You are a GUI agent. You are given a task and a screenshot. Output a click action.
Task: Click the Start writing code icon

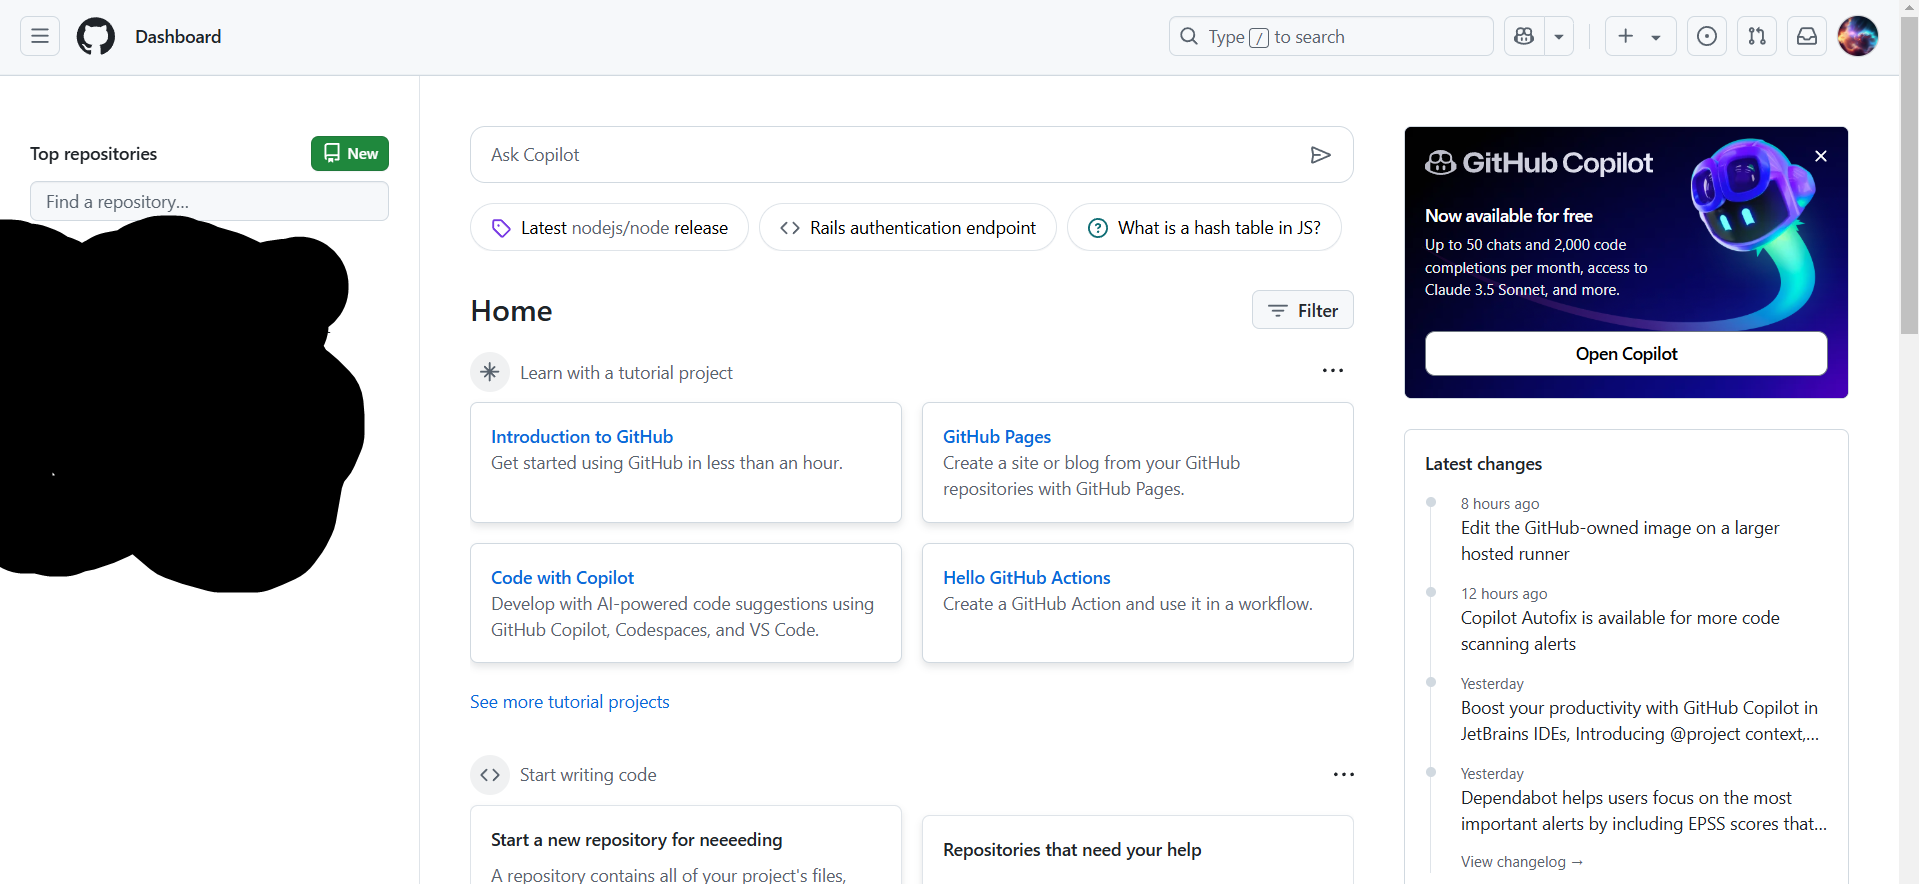click(490, 774)
